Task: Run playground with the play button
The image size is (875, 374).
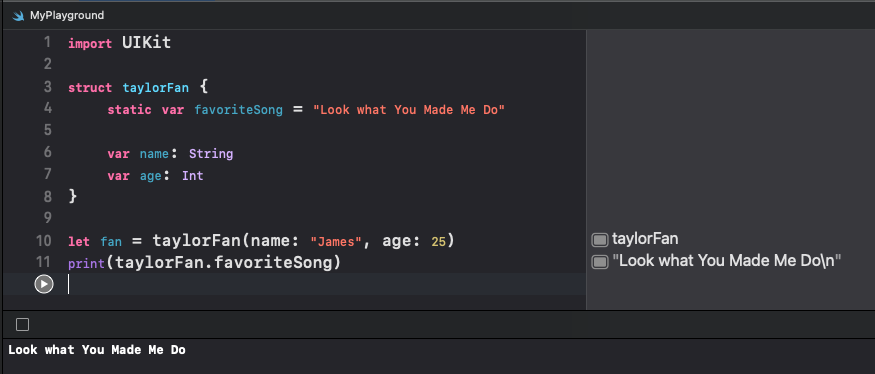Action: 44,284
